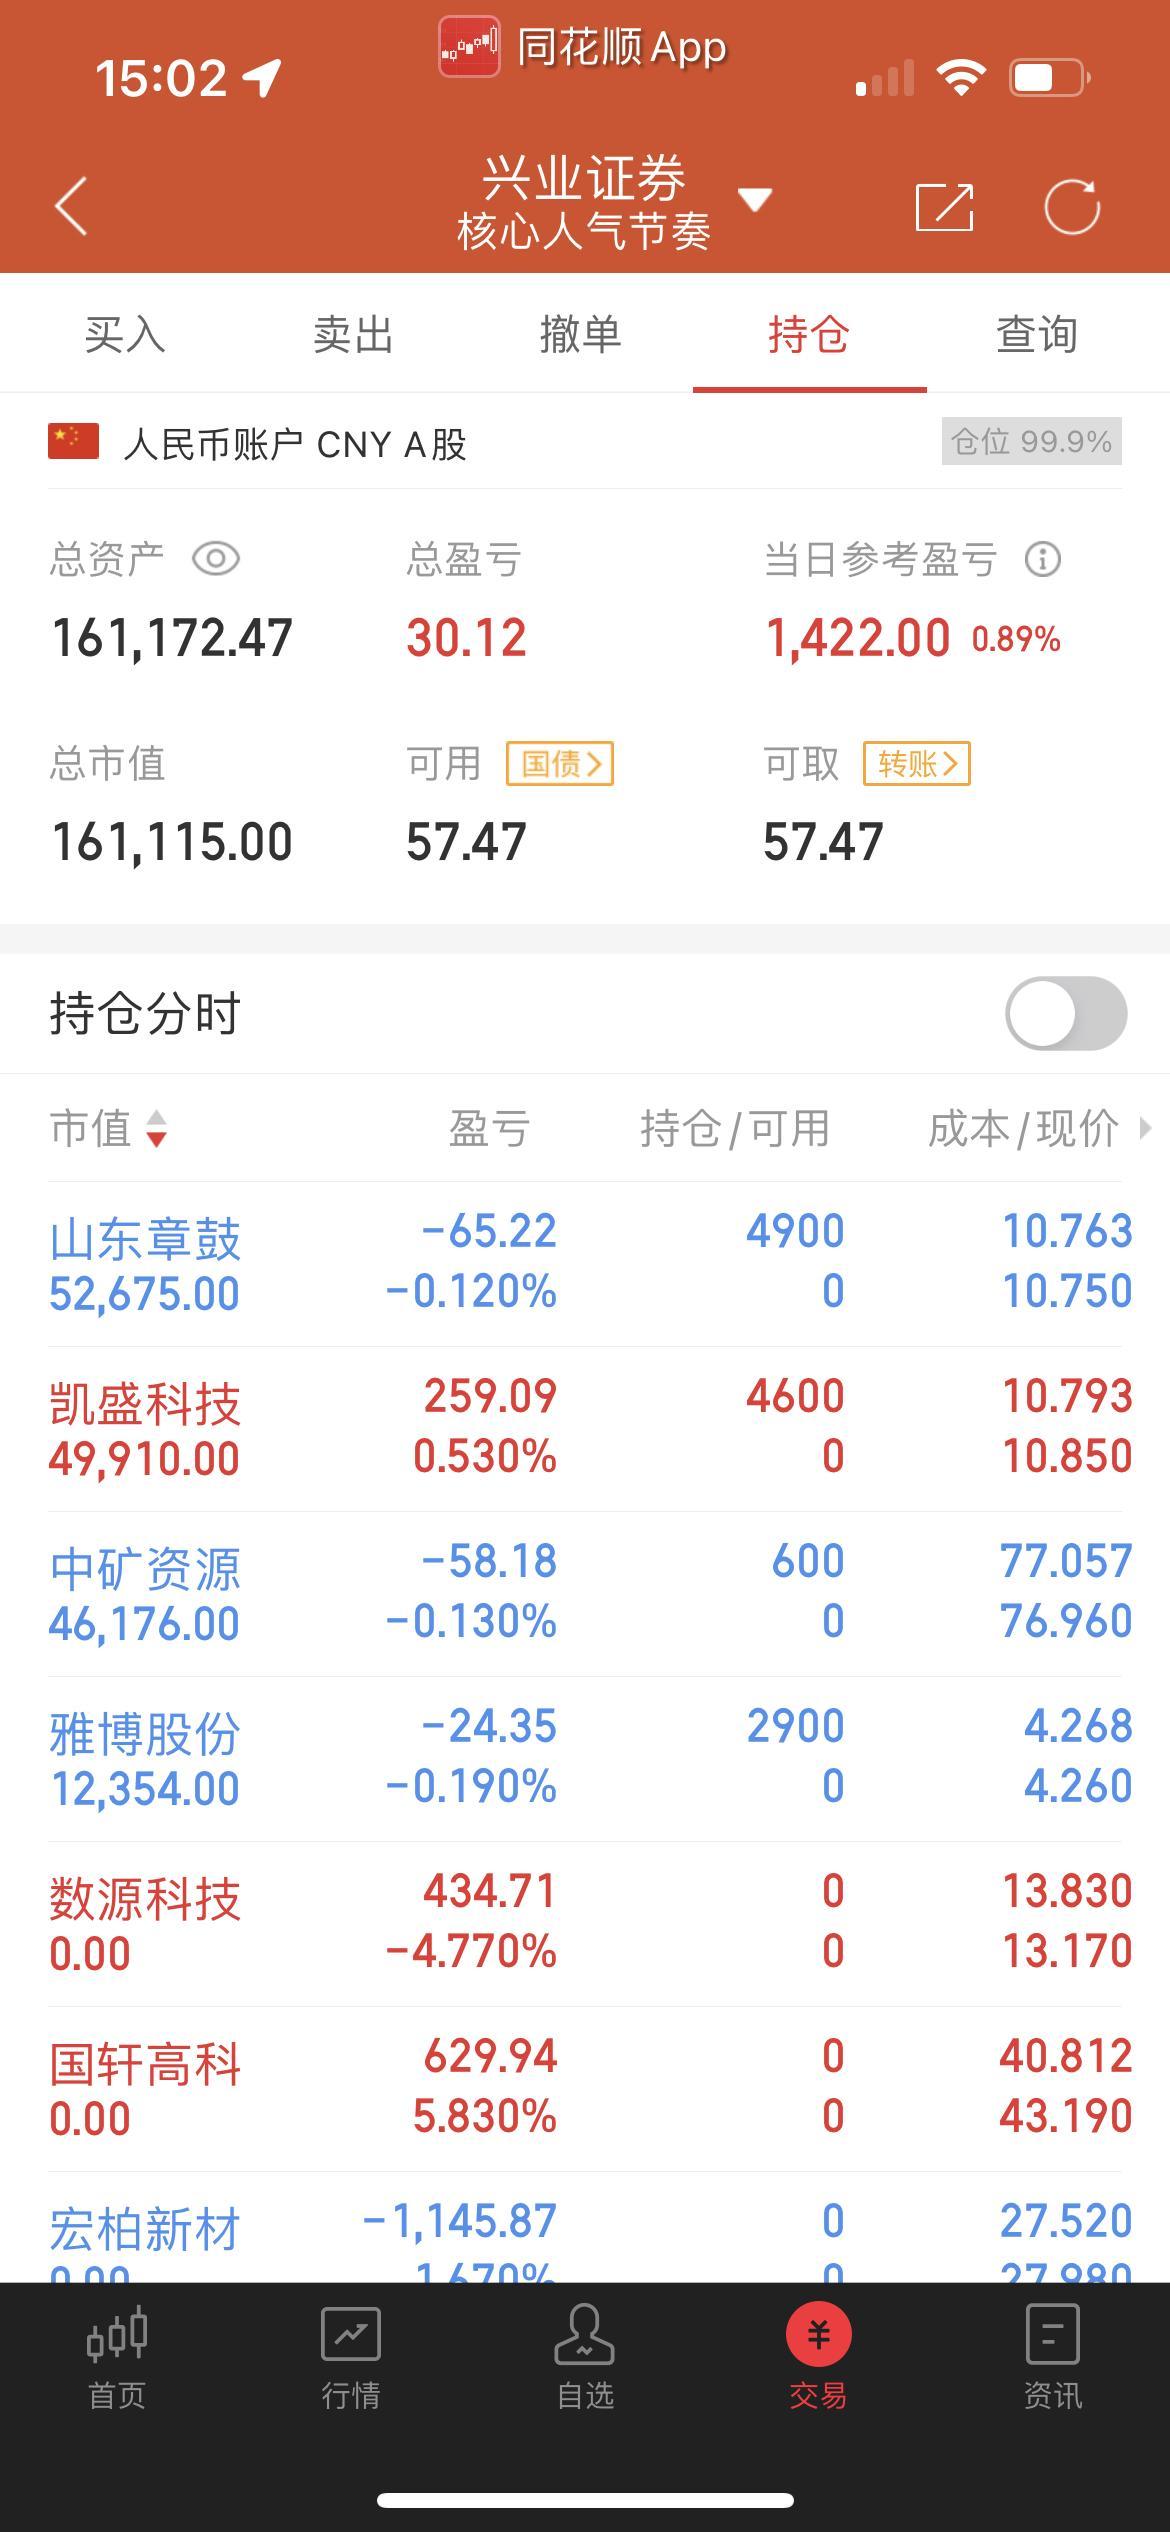Switch to 买入 tab
1170x2532 pixels.
click(124, 334)
